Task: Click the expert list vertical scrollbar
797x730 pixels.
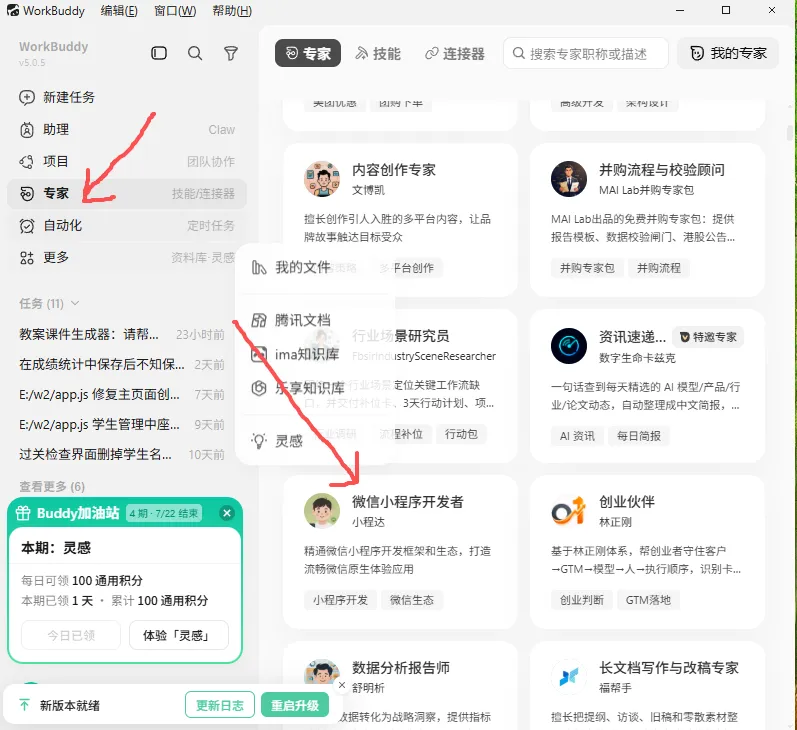Action: click(789, 132)
